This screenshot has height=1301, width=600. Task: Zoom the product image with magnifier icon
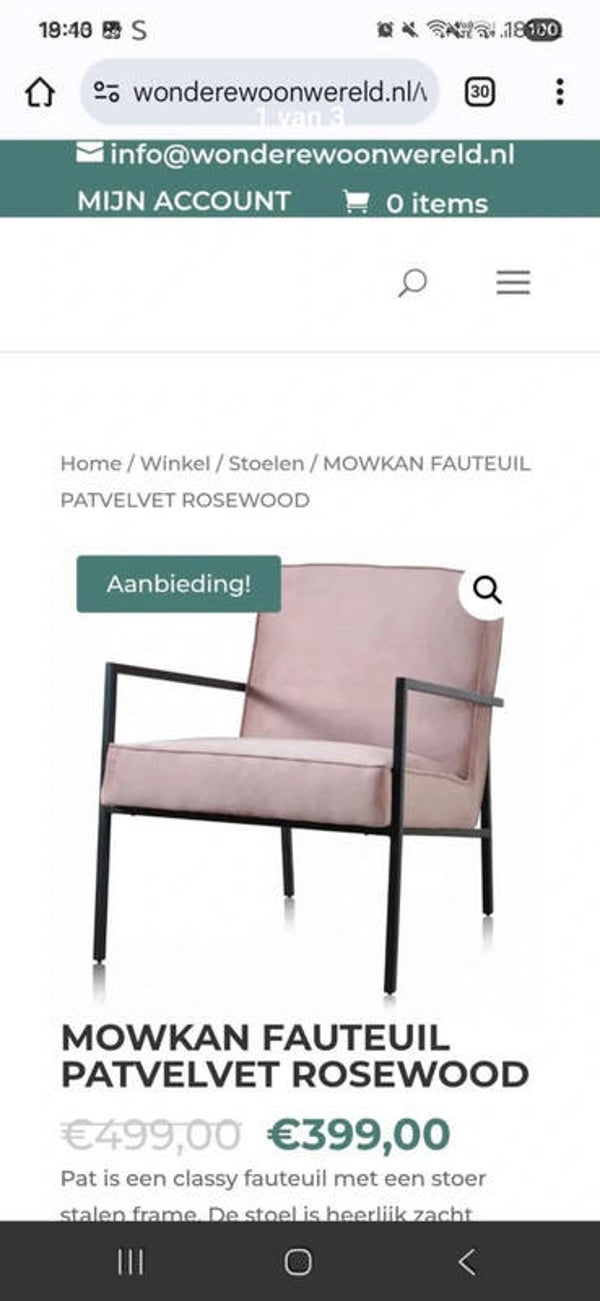coord(487,591)
